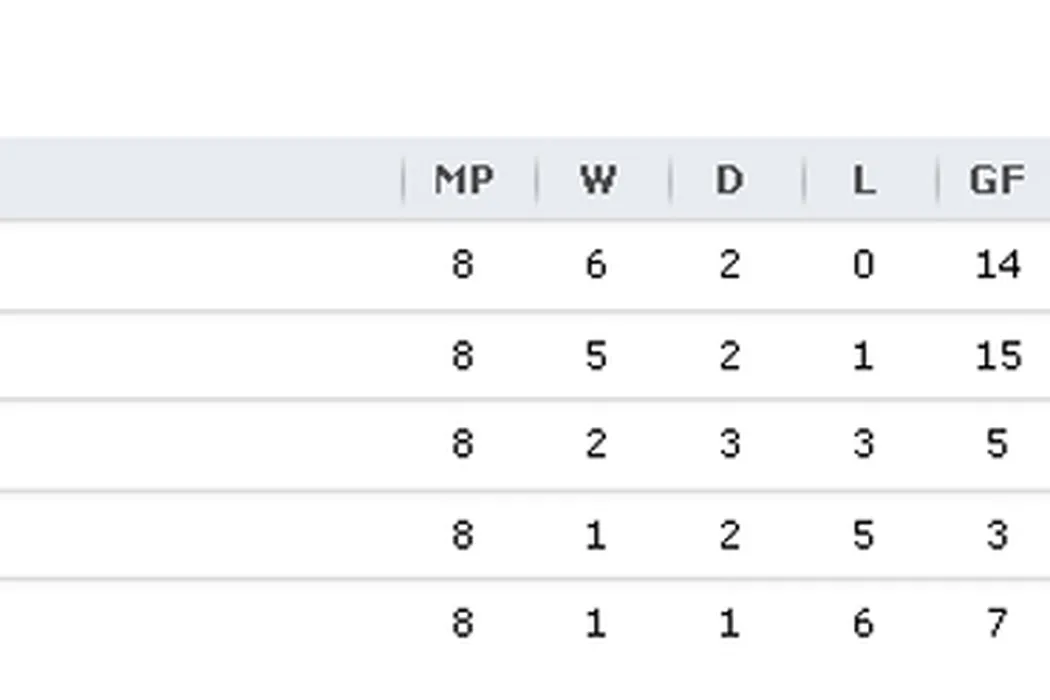Click the losses value 1 in second row
1050x700 pixels.
[863, 355]
